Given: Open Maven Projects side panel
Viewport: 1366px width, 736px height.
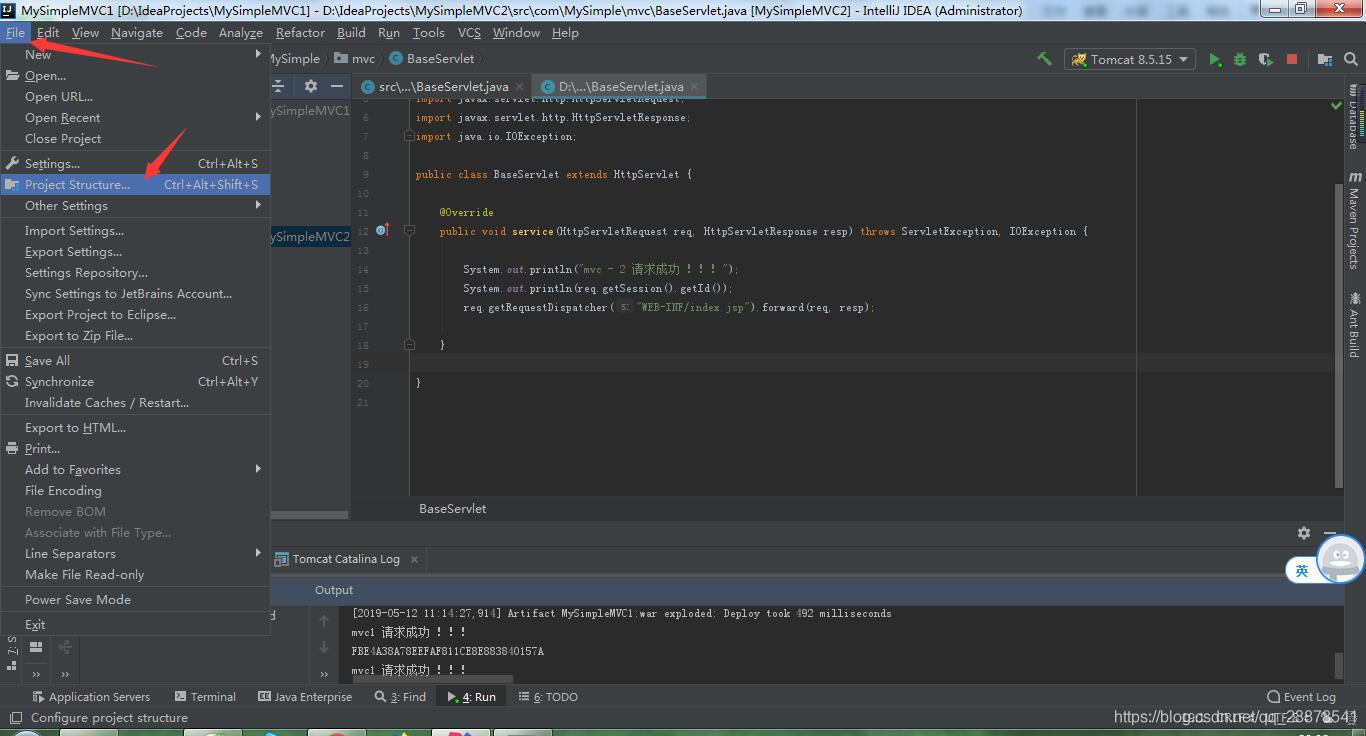Looking at the screenshot, I should pos(1354,221).
